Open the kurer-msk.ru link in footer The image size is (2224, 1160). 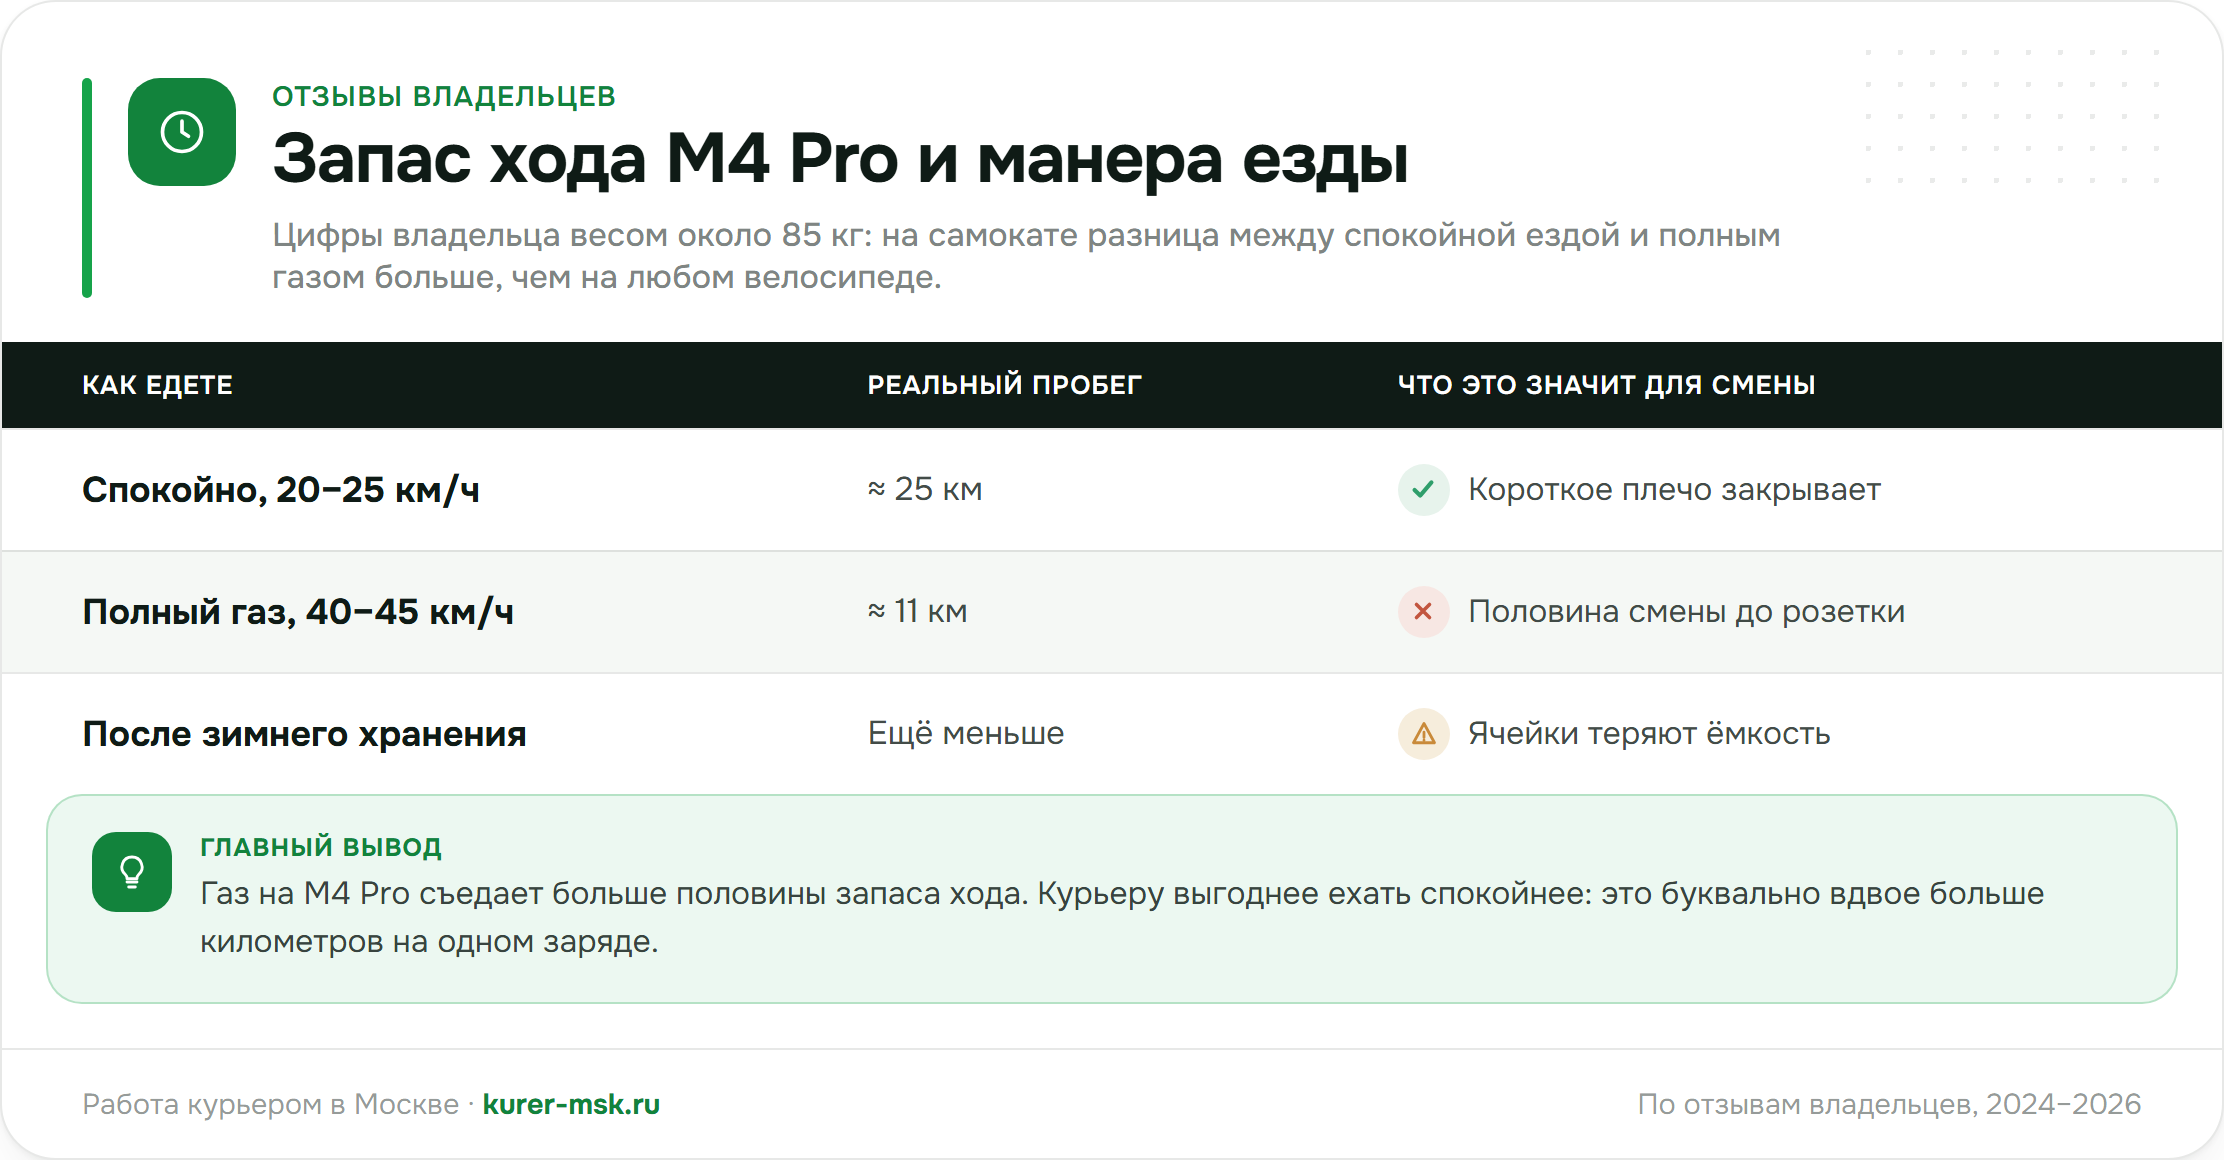571,1104
